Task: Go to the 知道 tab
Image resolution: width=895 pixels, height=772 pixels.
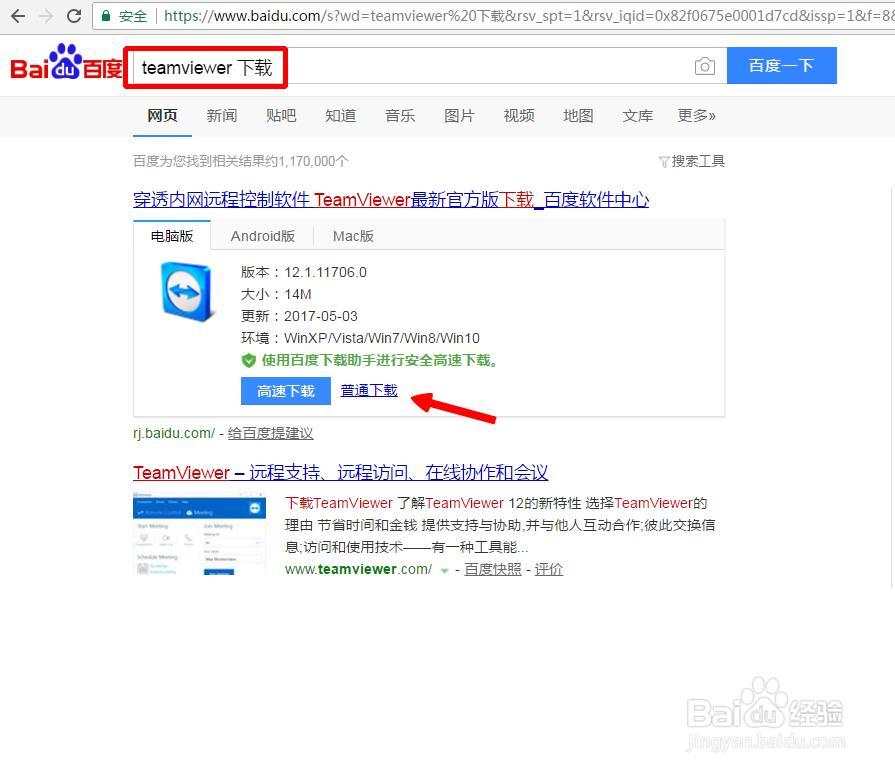Action: pos(340,116)
